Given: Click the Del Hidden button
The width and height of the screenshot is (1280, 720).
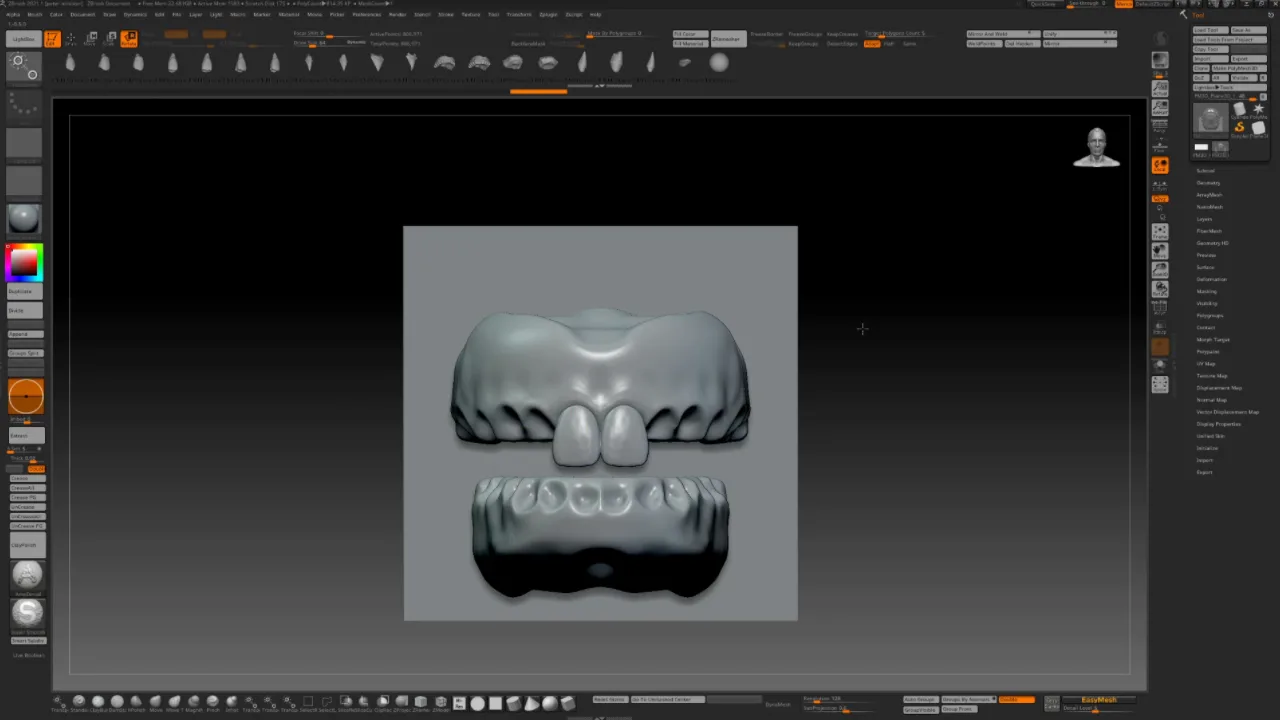Looking at the screenshot, I should click(x=1022, y=44).
